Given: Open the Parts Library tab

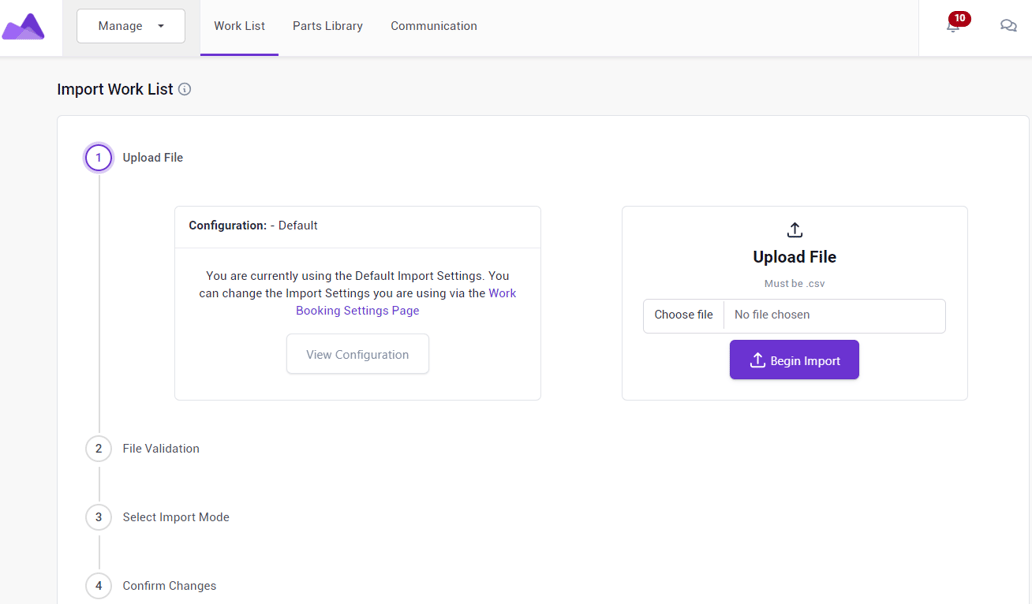Looking at the screenshot, I should 328,26.
